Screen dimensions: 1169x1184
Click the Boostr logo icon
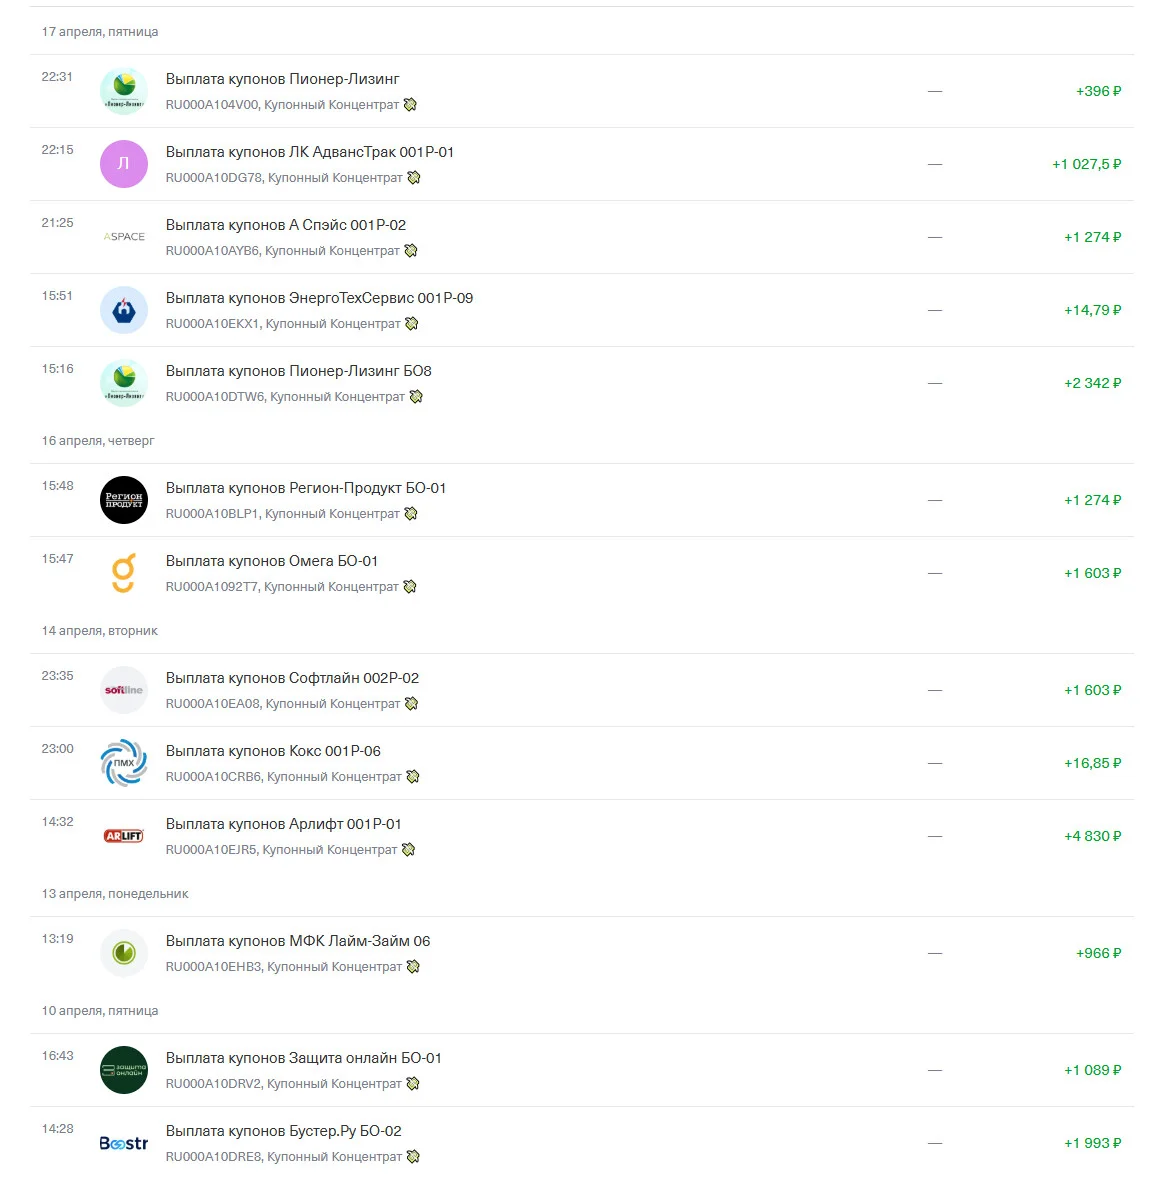pyautogui.click(x=124, y=1143)
